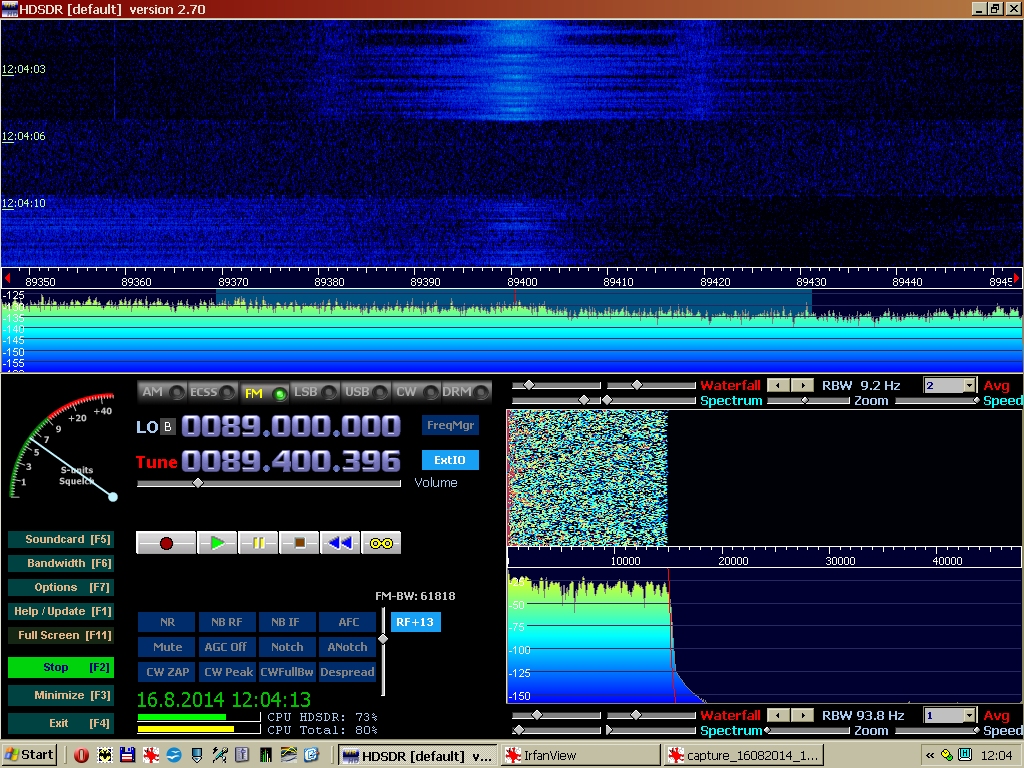
Task: Click the RF+13 gain button
Action: [415, 622]
